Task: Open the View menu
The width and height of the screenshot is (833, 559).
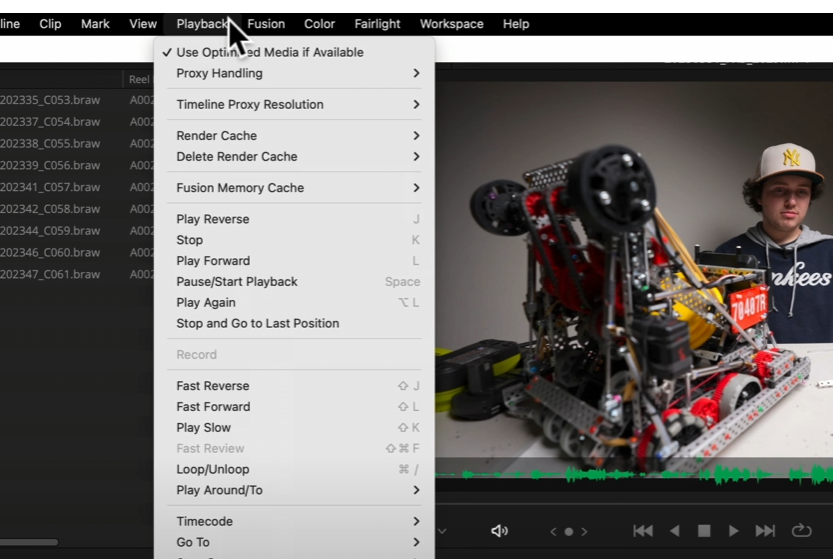Action: 143,24
